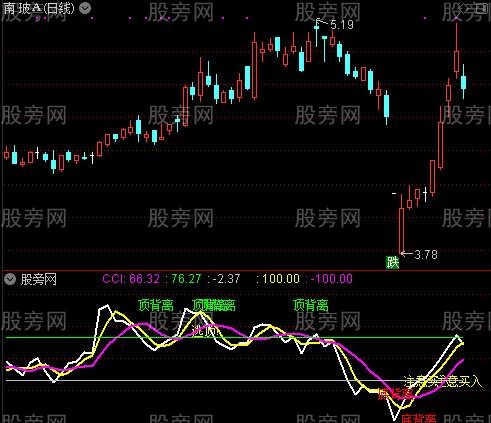This screenshot has width=491, height=423.
Task: Click the green 跌 marker below the low candle
Action: [x=393, y=263]
